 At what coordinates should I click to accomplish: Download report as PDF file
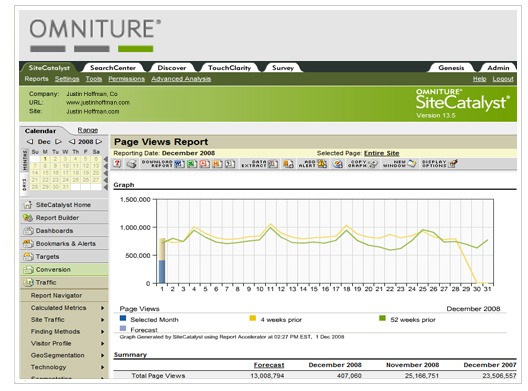point(204,164)
